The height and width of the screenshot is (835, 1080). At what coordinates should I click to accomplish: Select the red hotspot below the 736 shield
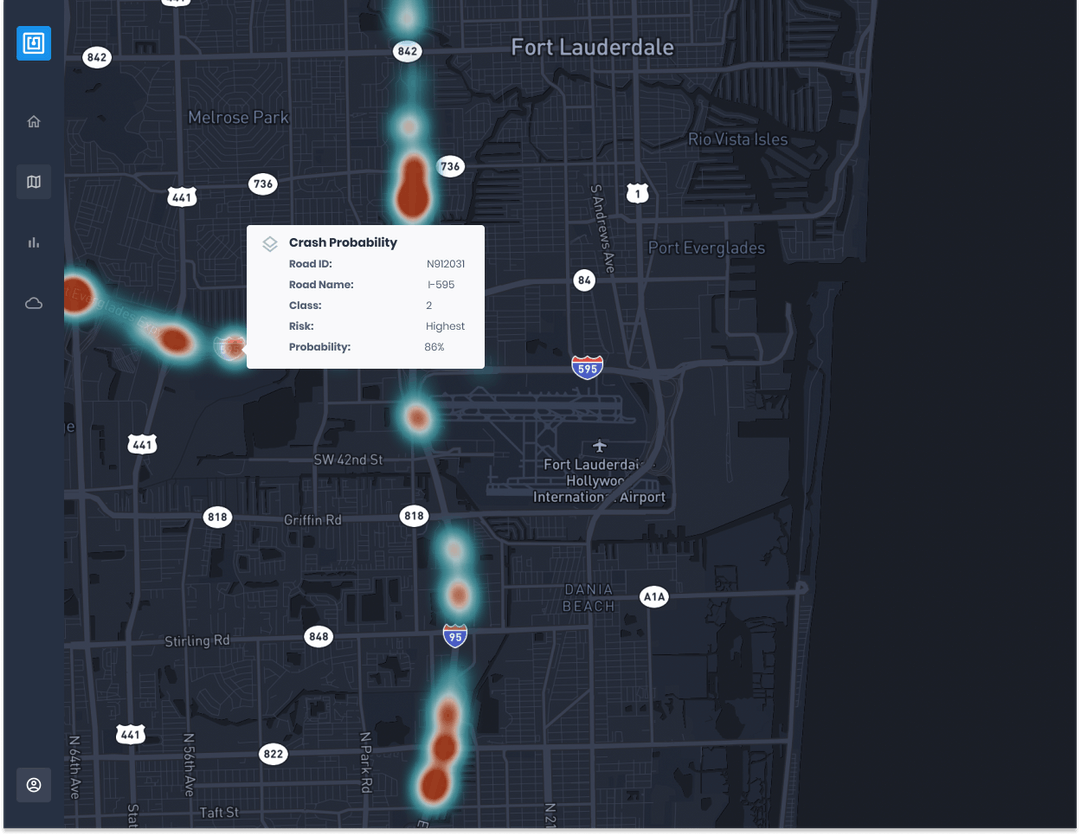tap(415, 195)
